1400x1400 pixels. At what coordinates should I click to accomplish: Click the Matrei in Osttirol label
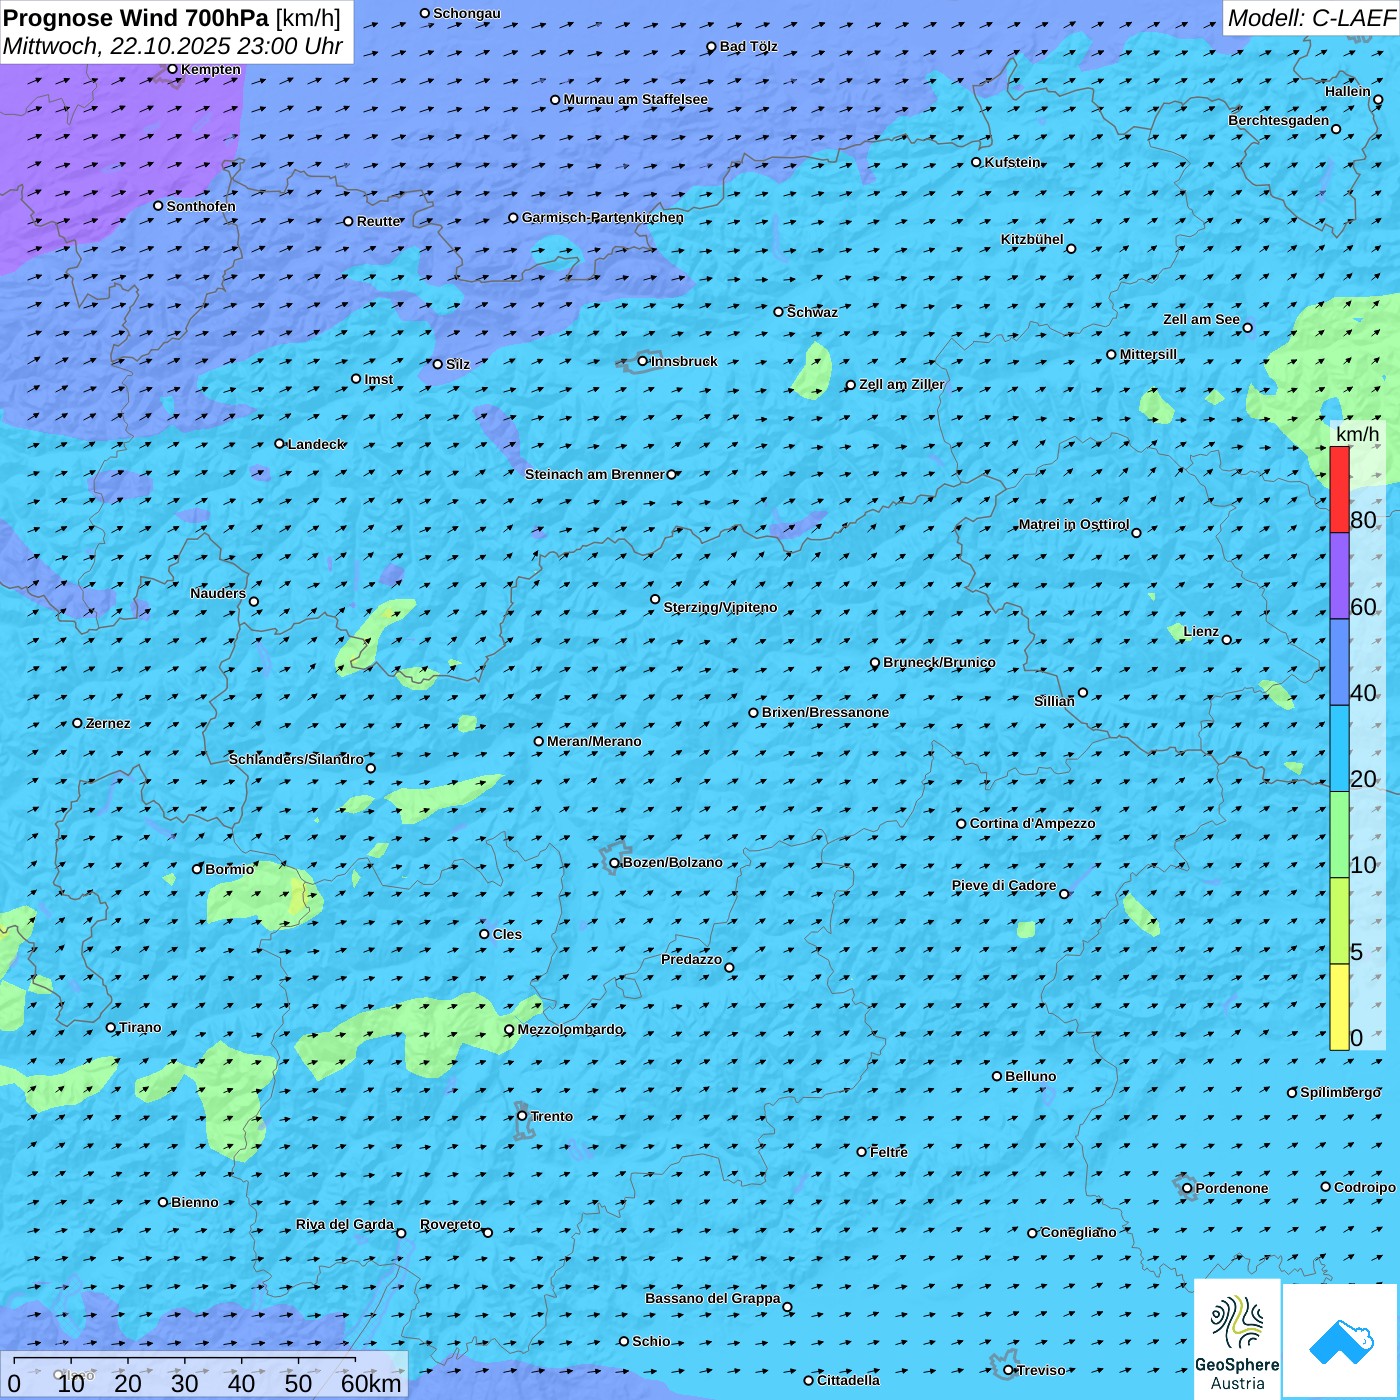pos(1074,524)
